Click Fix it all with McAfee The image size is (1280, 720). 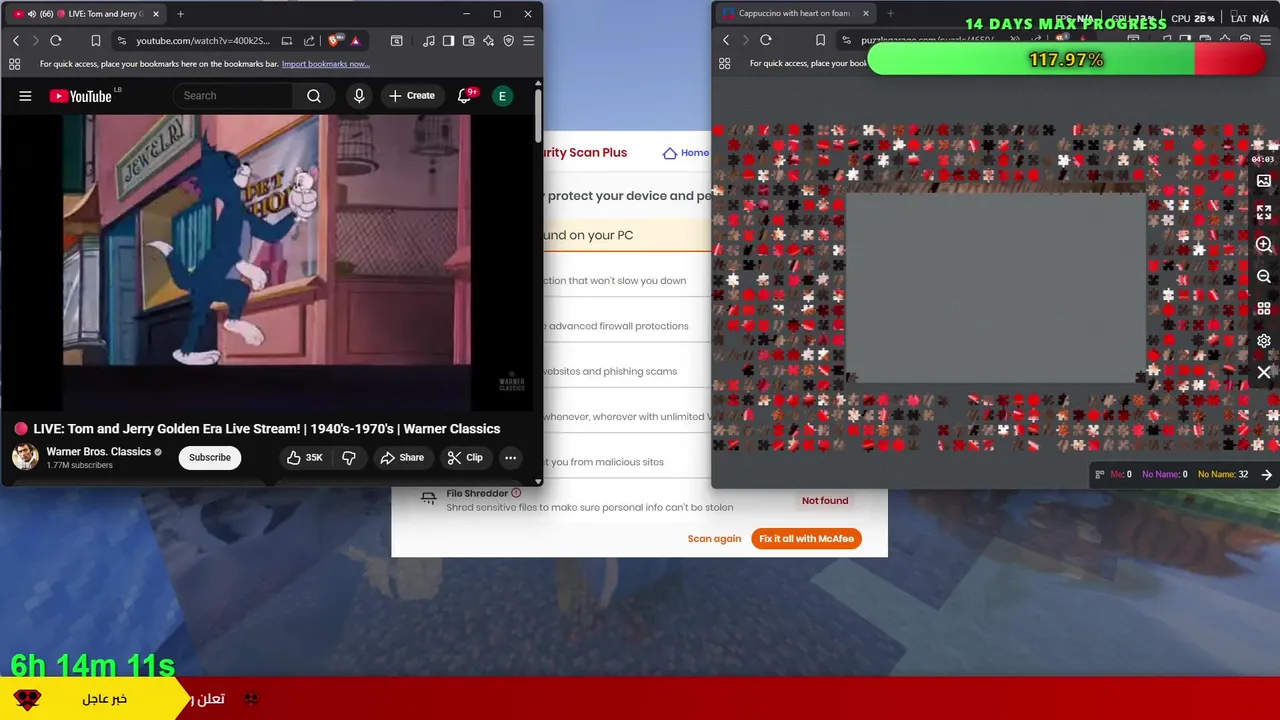coord(806,539)
